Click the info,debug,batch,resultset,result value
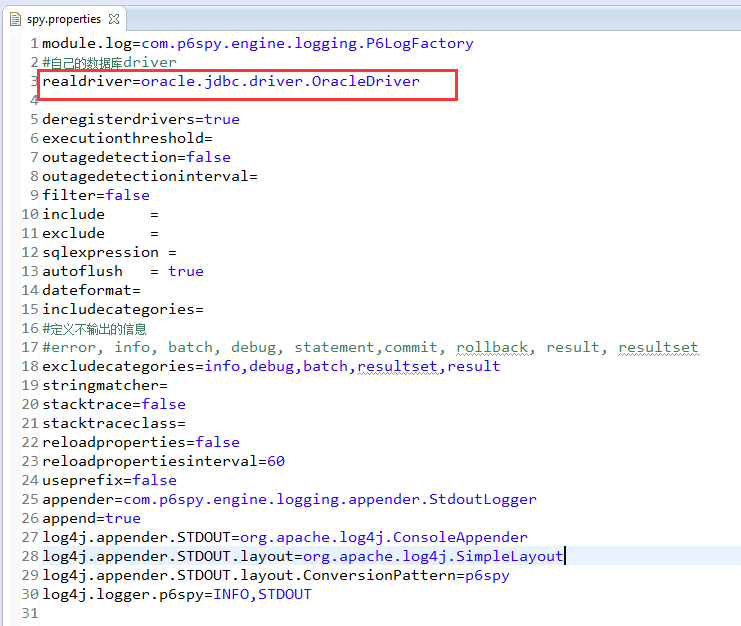The width and height of the screenshot is (741, 626). point(352,366)
